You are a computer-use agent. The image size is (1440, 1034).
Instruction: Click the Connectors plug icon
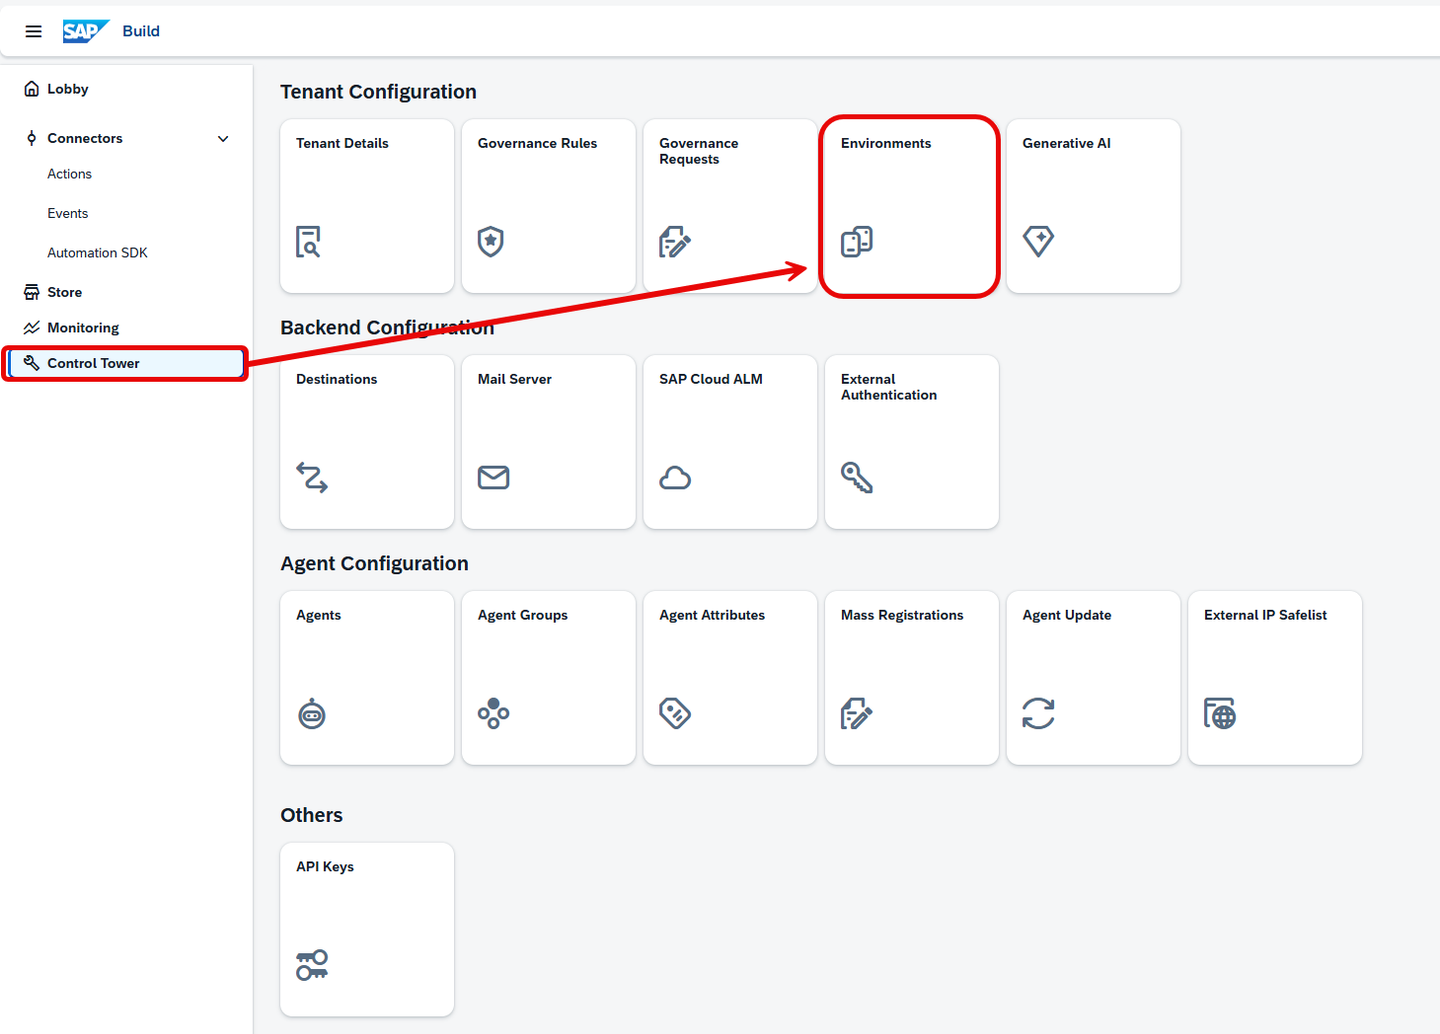(x=32, y=138)
